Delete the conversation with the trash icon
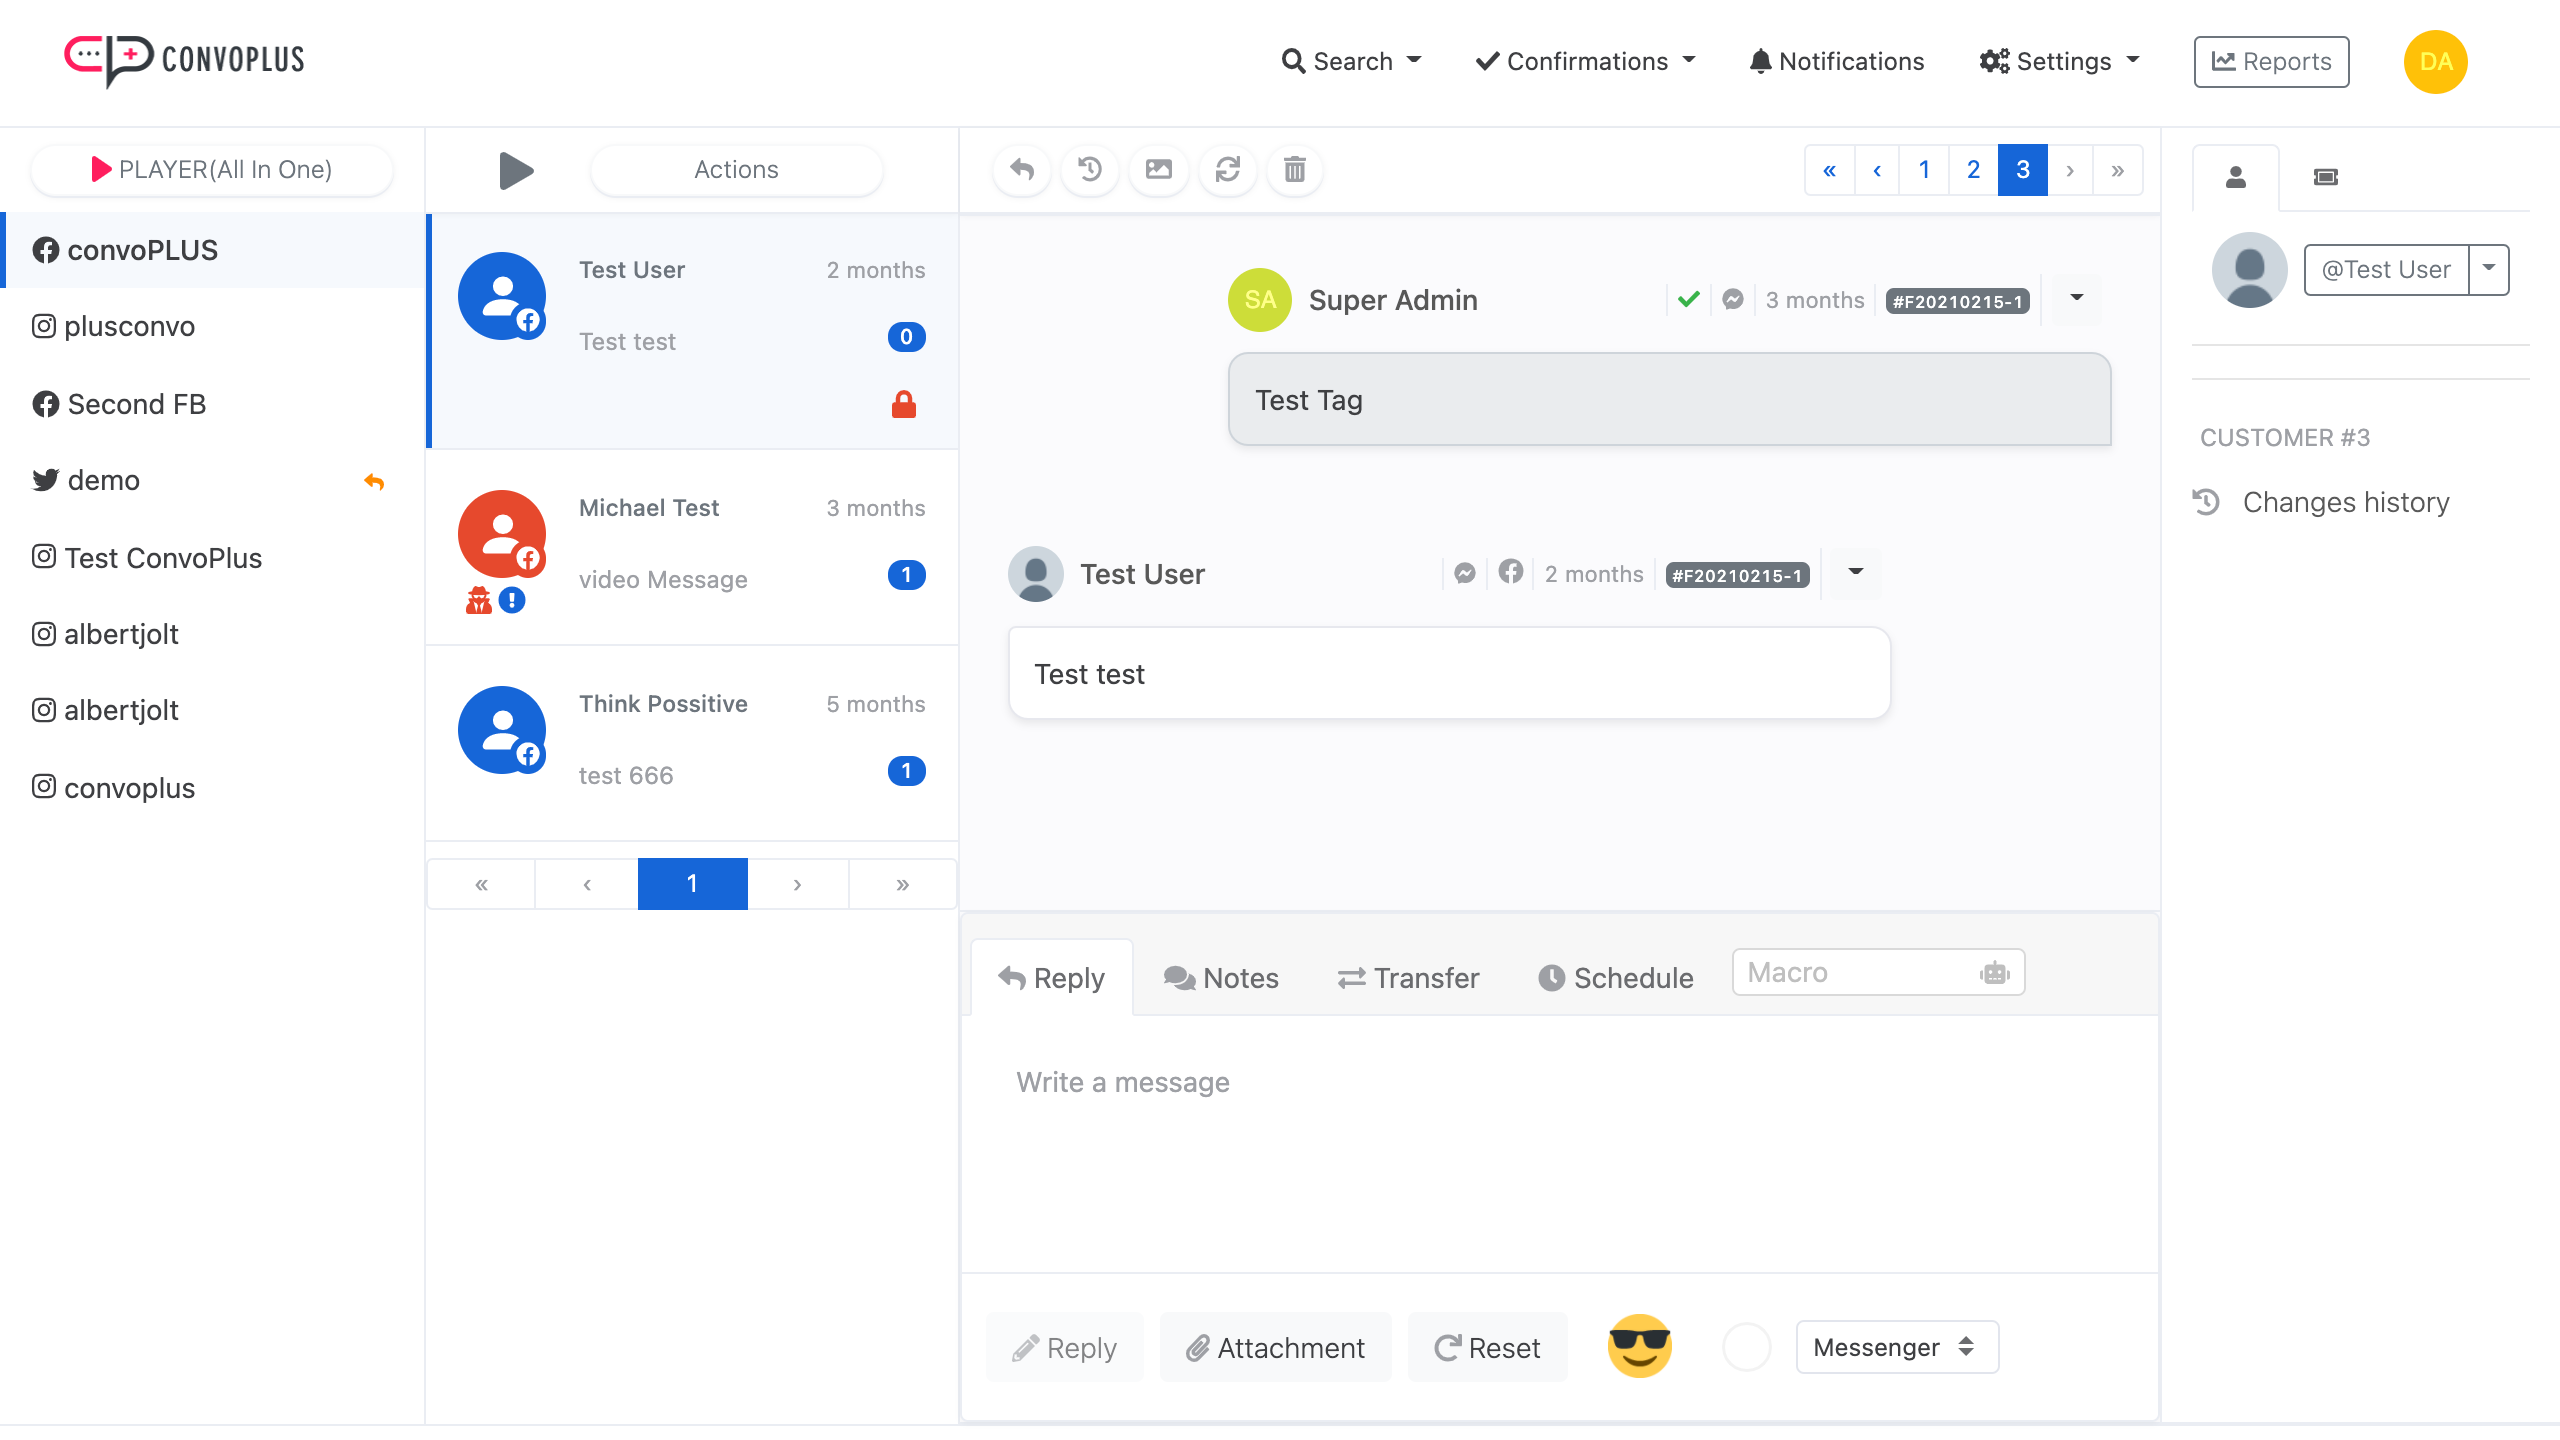Viewport: 2560px width, 1440px height. click(1294, 170)
